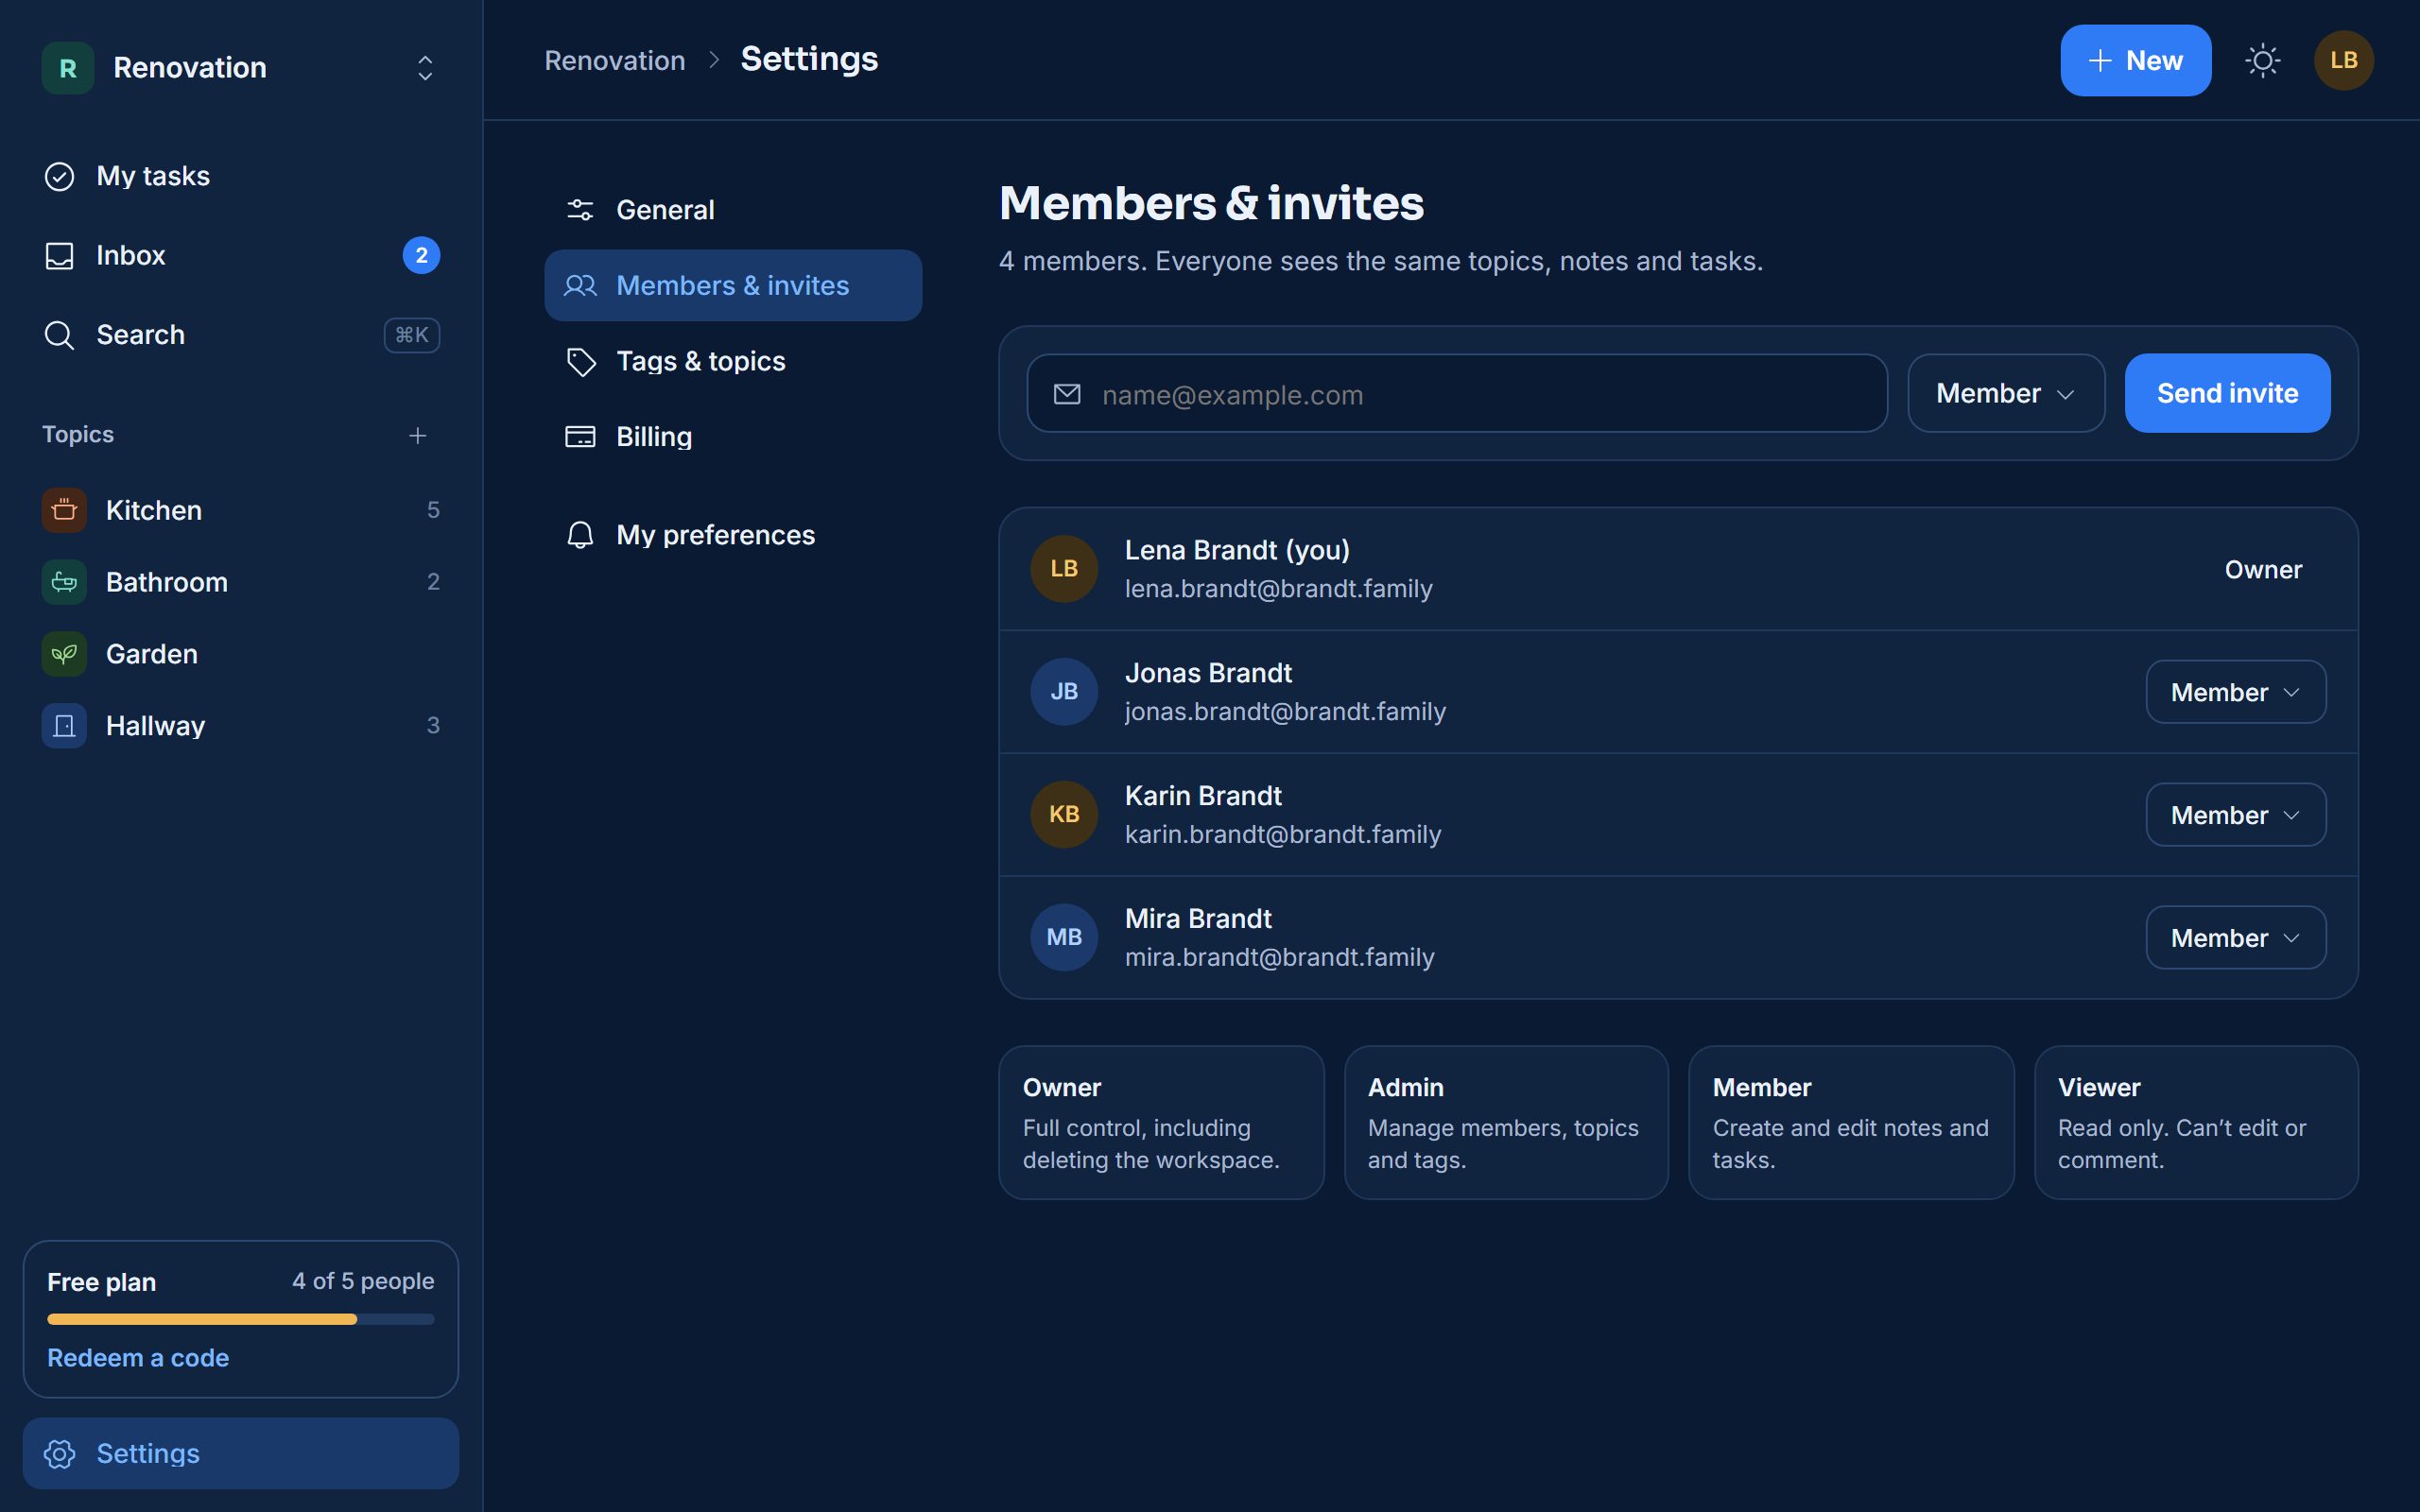The width and height of the screenshot is (2420, 1512).
Task: Click Karin Brandt's KB avatar
Action: tap(1064, 815)
